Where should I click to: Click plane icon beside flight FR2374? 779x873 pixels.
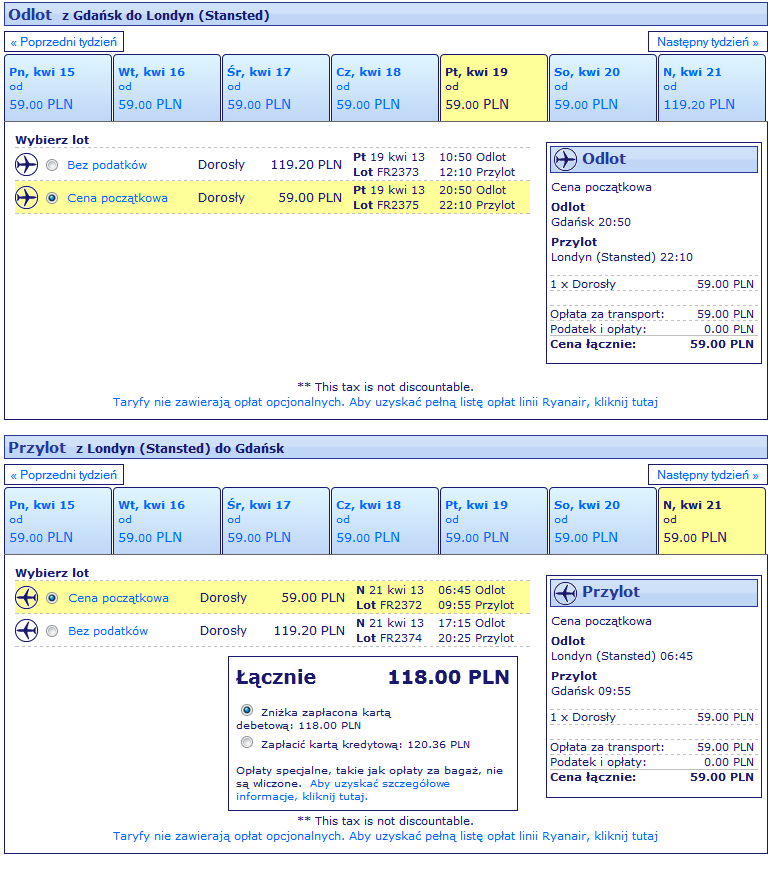click(x=26, y=631)
